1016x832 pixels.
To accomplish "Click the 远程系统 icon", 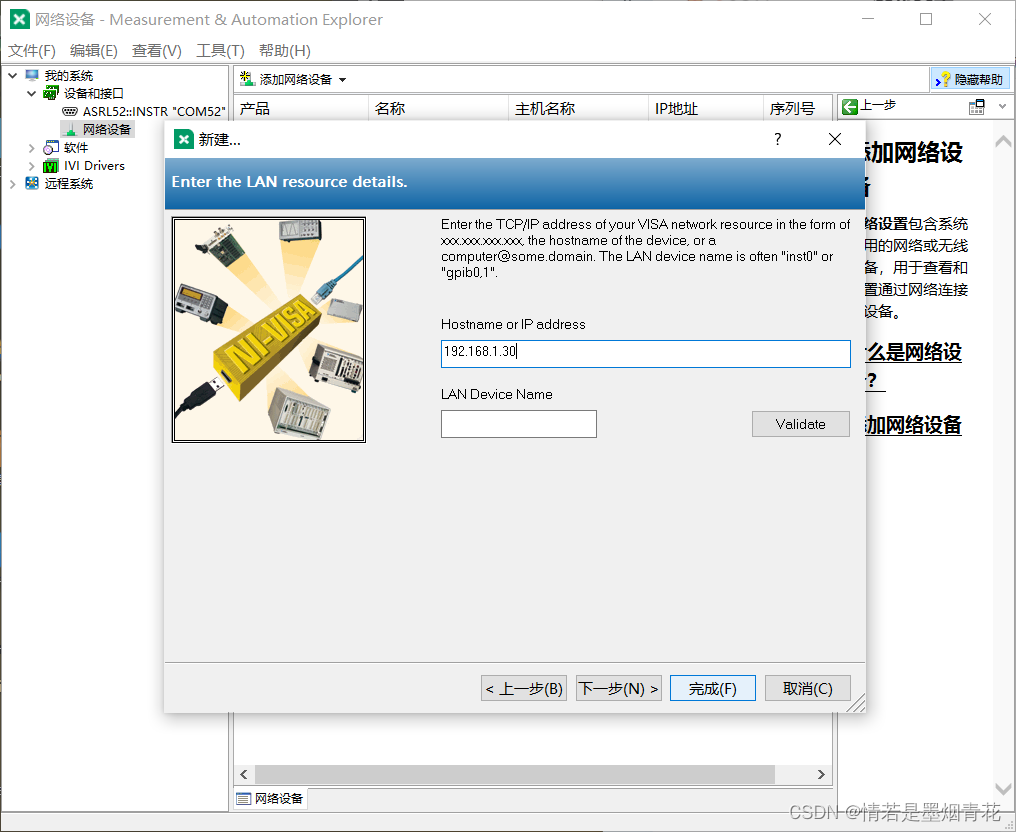I will click(x=32, y=183).
